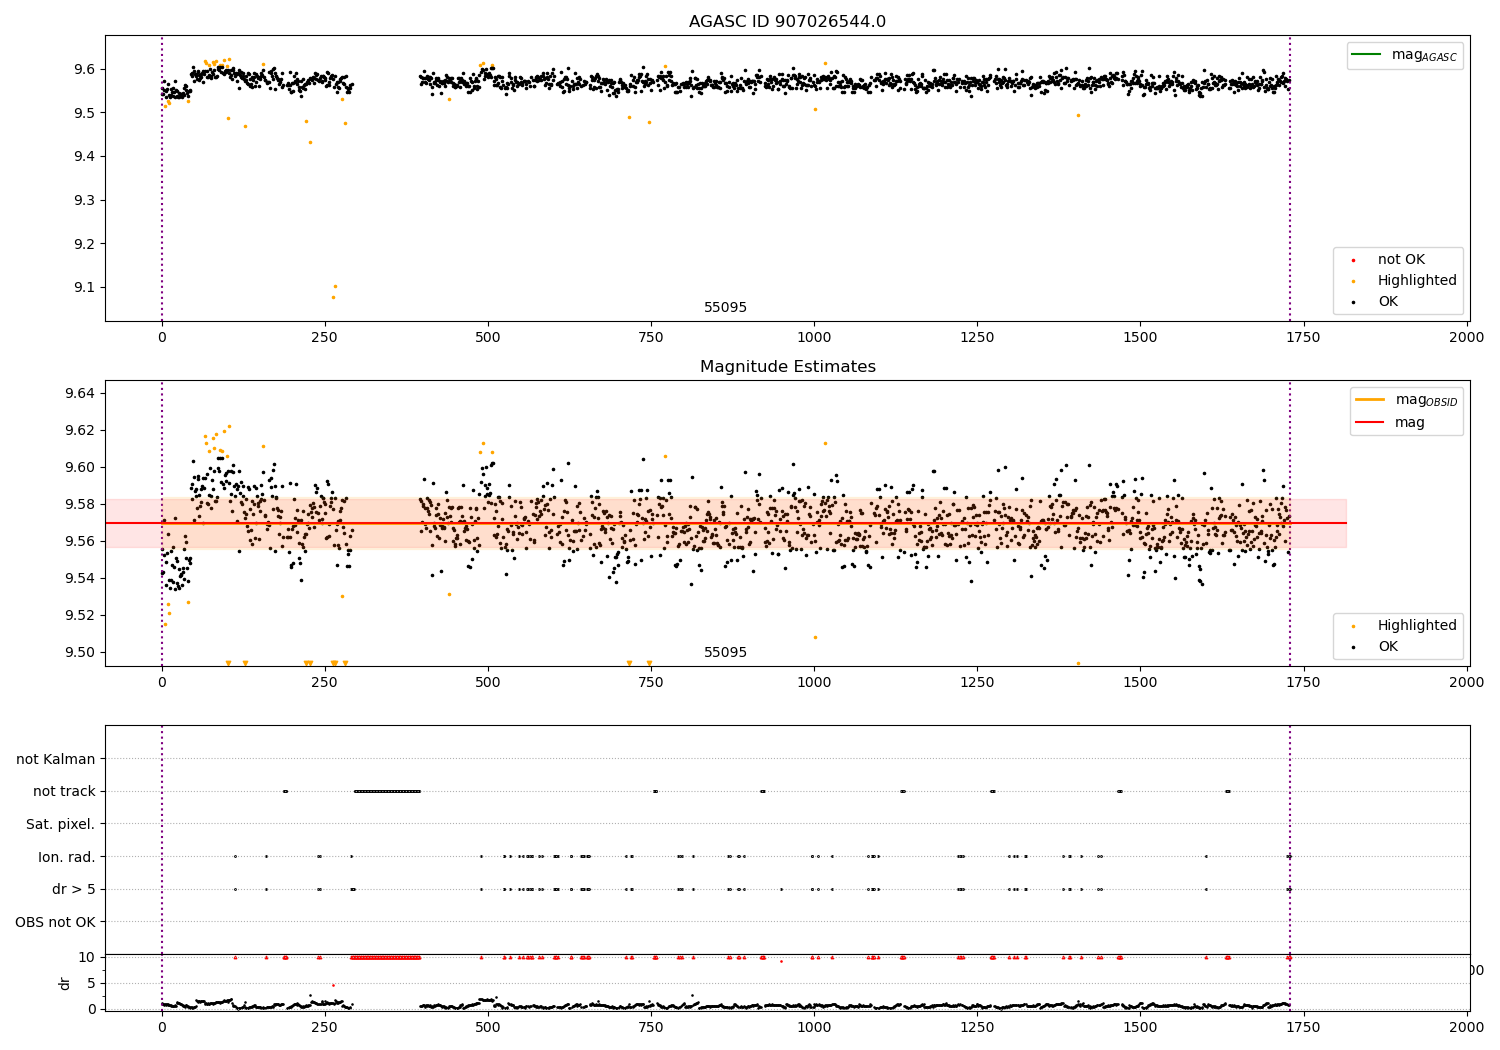
Task: Click the green mag AGASC legend line
Action: (1366, 54)
